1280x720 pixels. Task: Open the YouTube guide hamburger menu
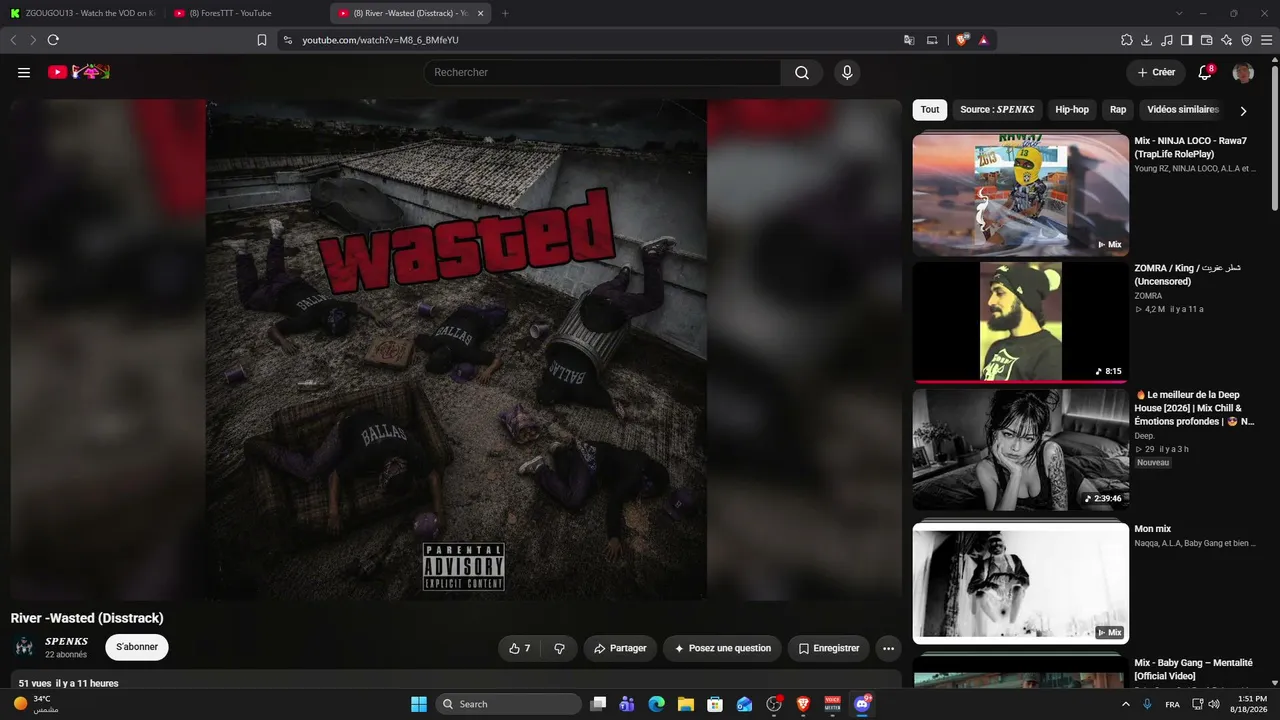(x=24, y=72)
